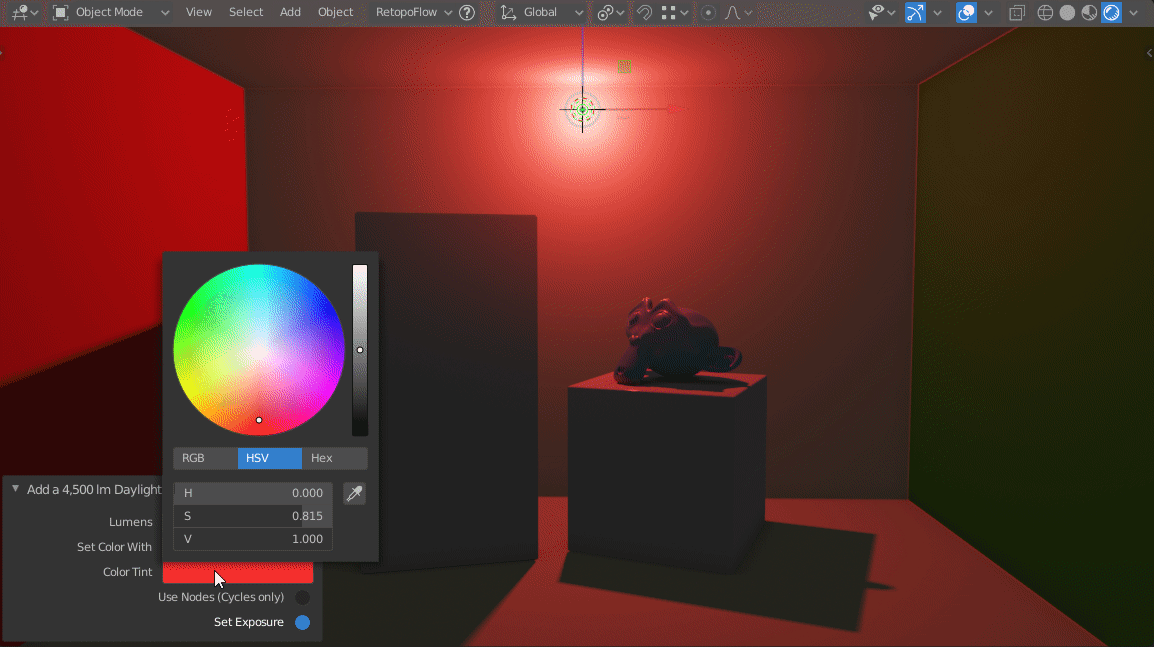1154x647 pixels.
Task: Expand the toolbar arrow at viewport left edge
Action: (x=2, y=53)
